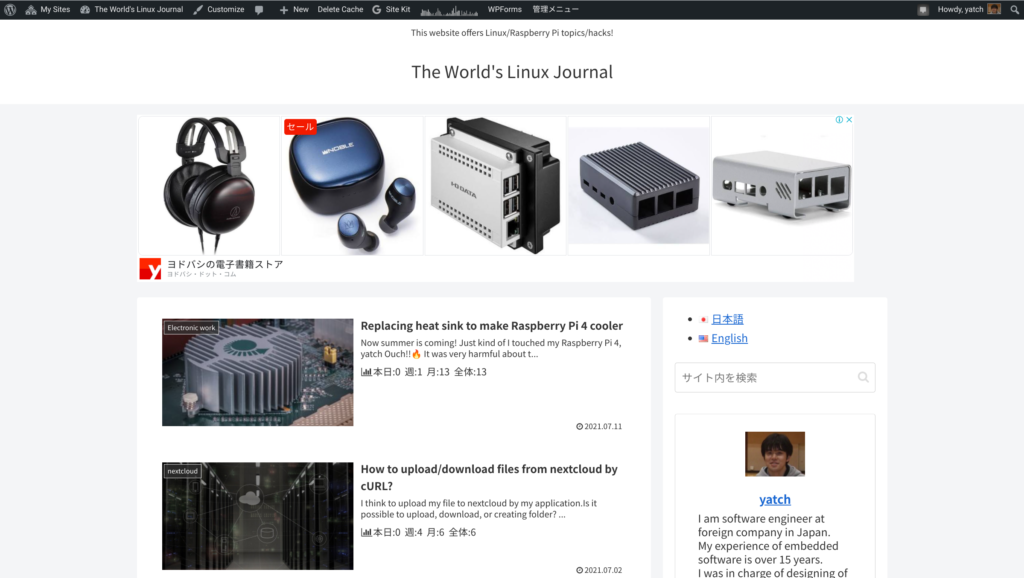Image resolution: width=1024 pixels, height=578 pixels.
Task: Click the site title The World's Linux Journal
Action: (512, 72)
